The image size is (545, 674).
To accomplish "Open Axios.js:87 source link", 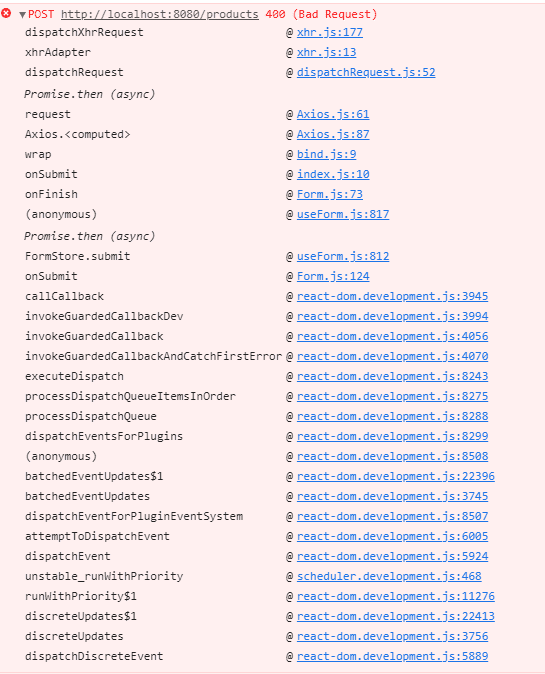I will (x=333, y=135).
